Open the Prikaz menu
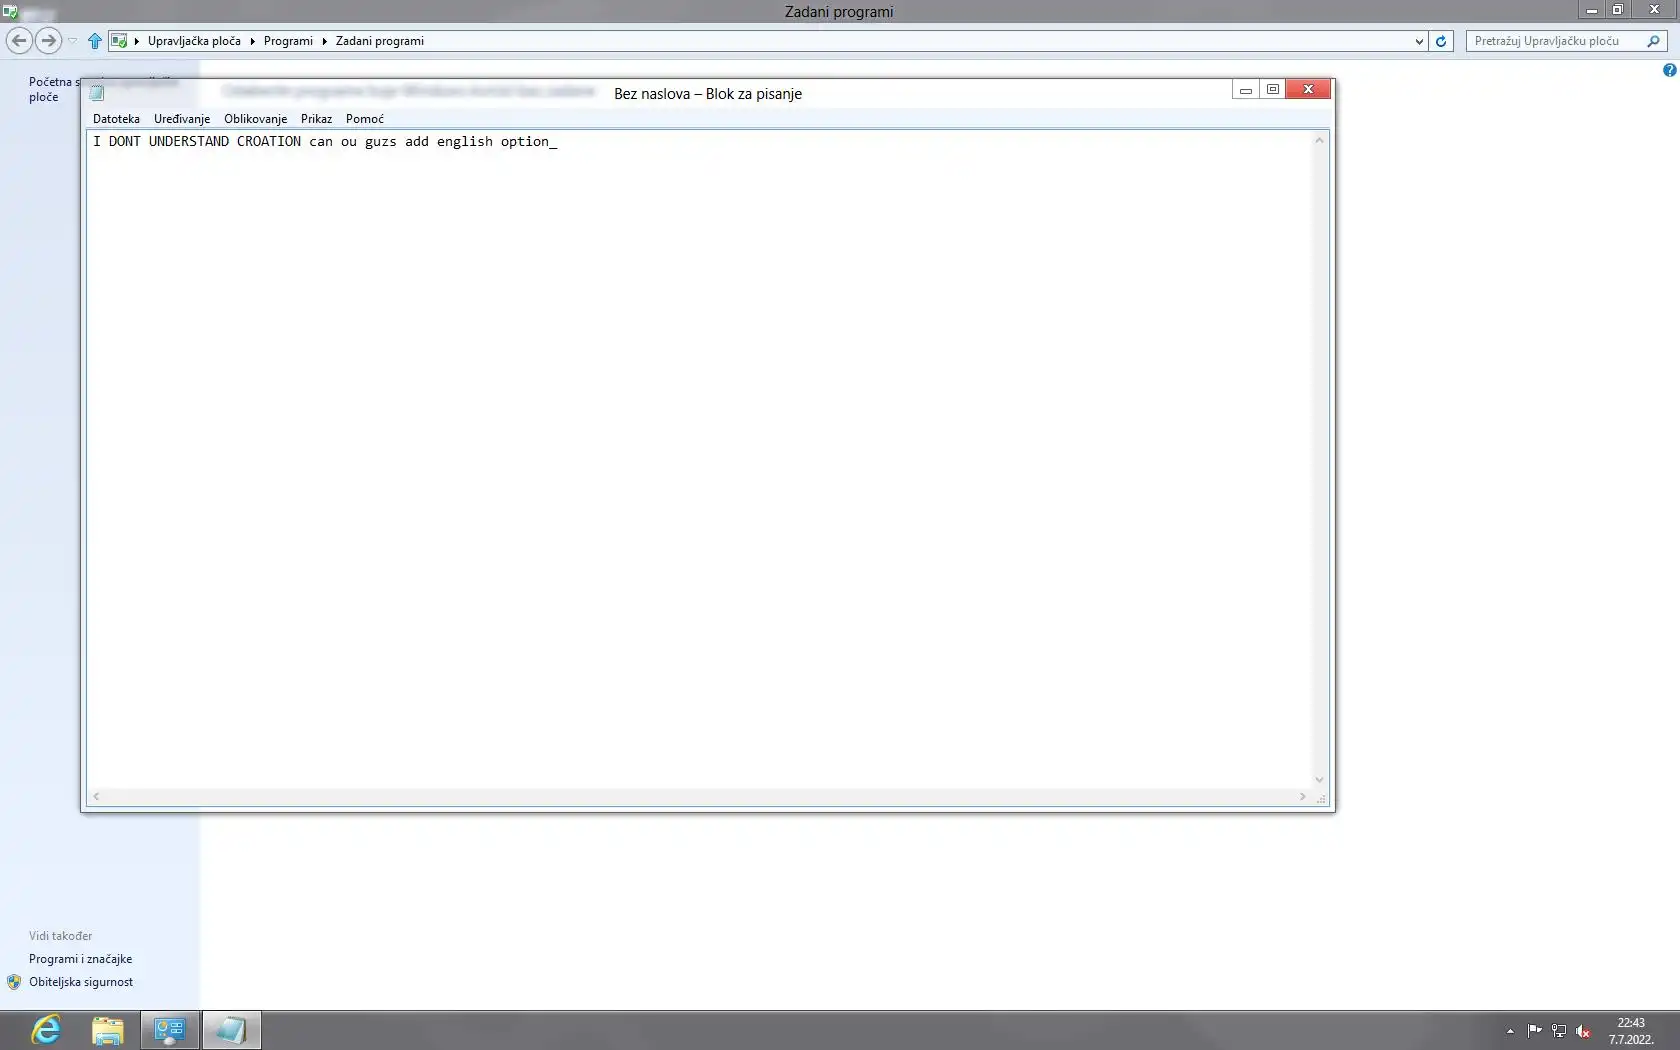Image resolution: width=1680 pixels, height=1050 pixels. point(316,119)
